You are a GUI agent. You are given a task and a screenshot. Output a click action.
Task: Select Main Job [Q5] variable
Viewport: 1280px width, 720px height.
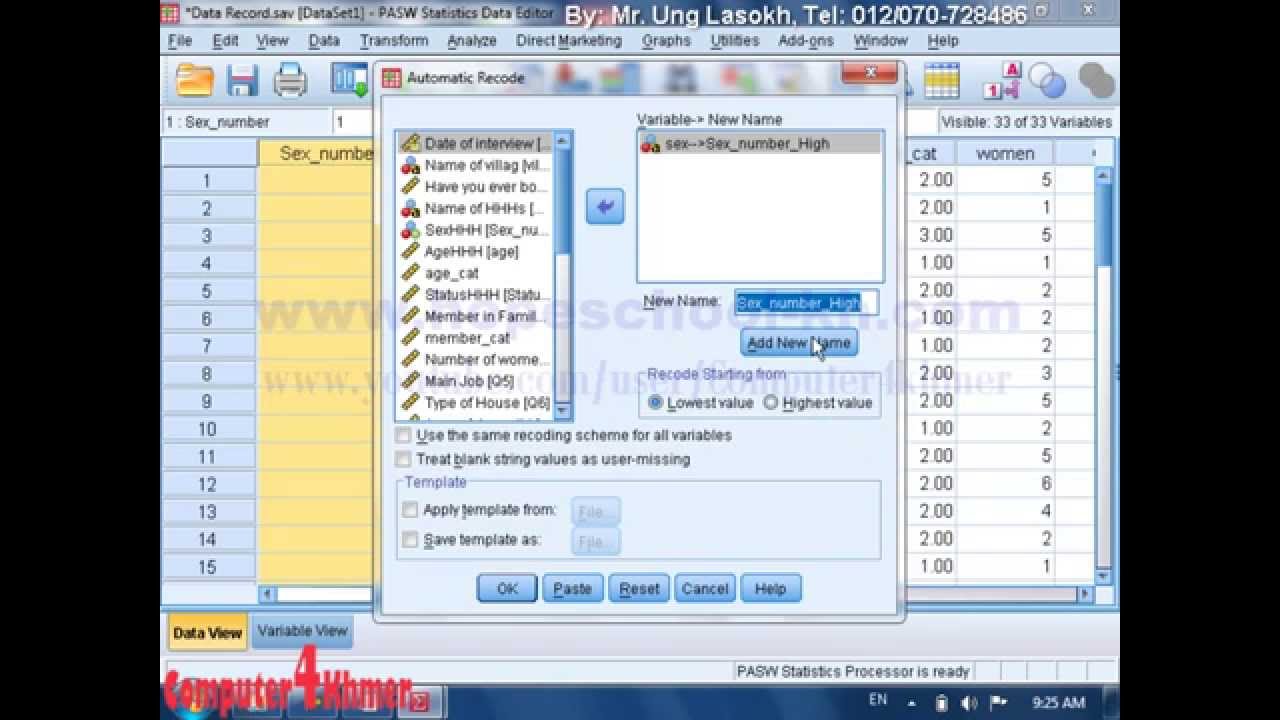coord(458,381)
